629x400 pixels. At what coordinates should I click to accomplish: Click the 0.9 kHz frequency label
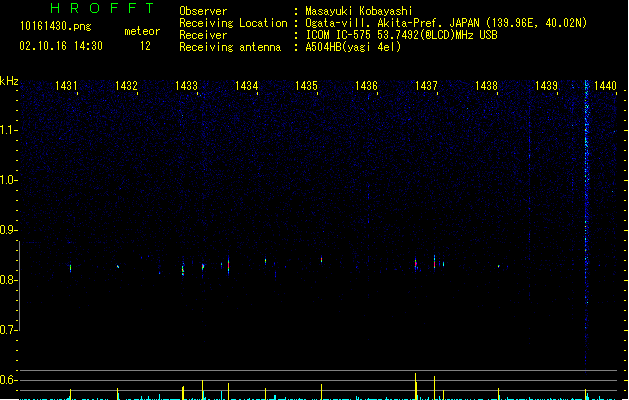coord(8,230)
